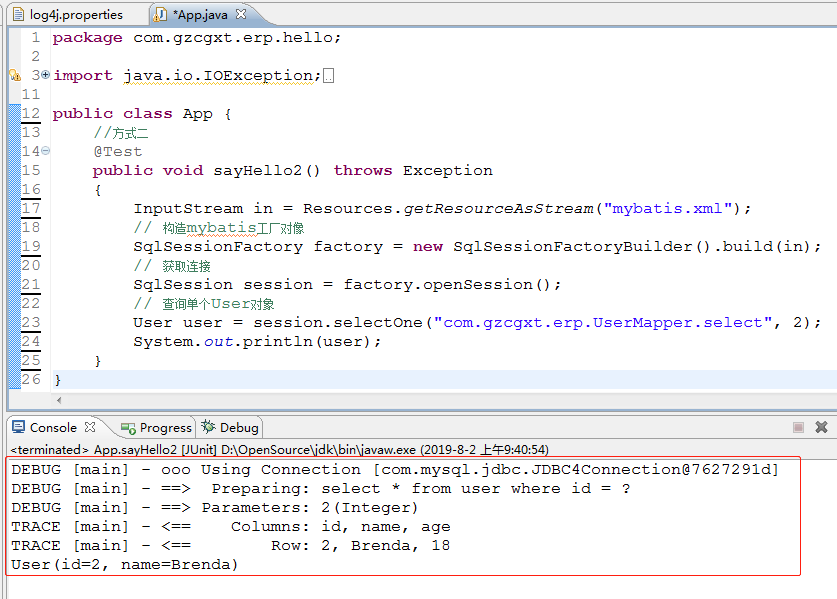Click the //方式二 comment on line 13

click(121, 133)
